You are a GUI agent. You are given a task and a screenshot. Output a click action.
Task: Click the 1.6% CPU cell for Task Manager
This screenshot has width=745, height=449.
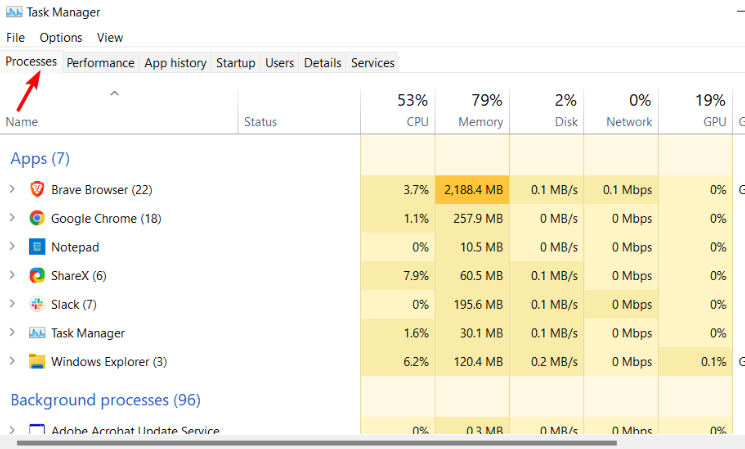tap(398, 333)
